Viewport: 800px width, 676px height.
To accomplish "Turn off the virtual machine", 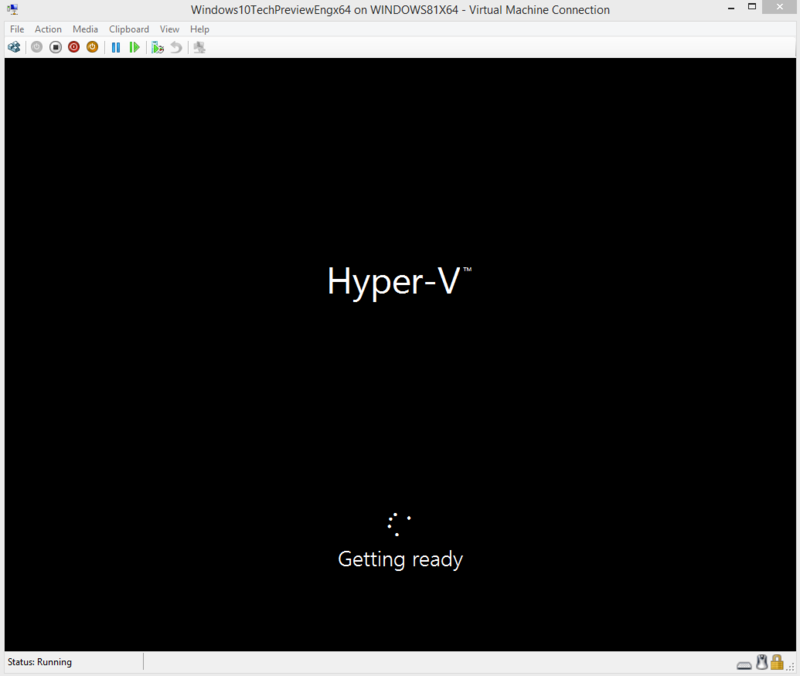I will coord(56,47).
